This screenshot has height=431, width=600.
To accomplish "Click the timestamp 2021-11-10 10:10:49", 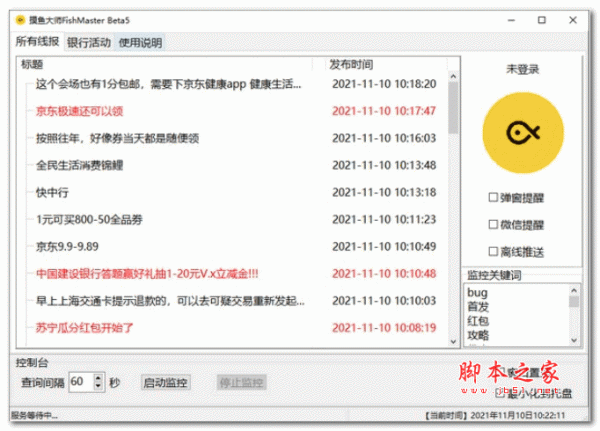I will click(384, 247).
